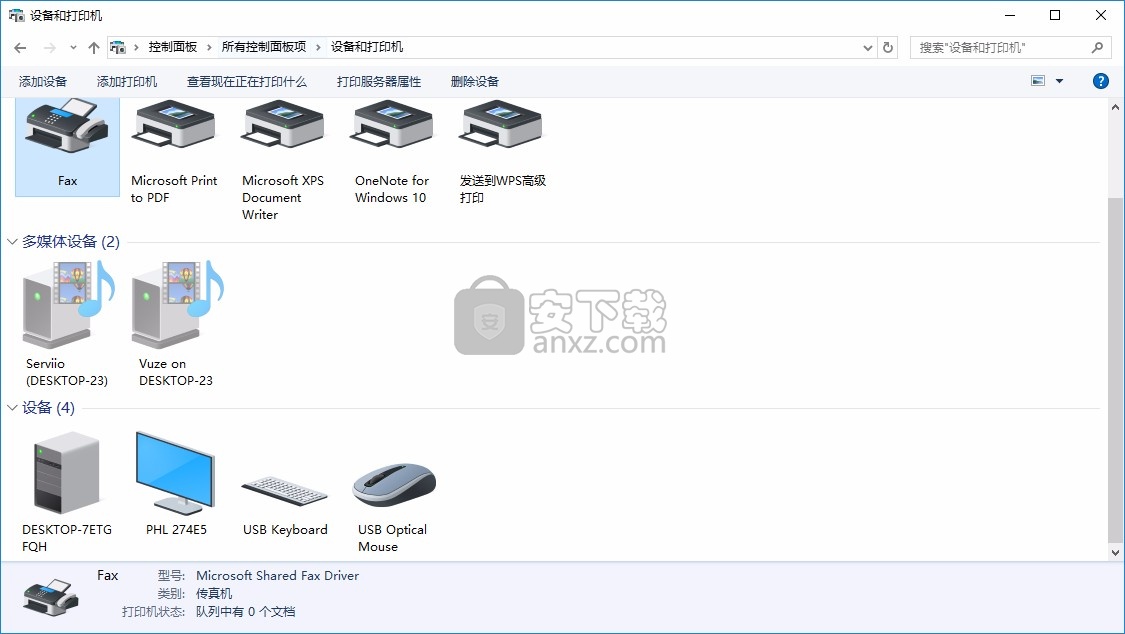Screen dimensions: 1125x634
Task: Open the address bar history dropdown
Action: 867,47
